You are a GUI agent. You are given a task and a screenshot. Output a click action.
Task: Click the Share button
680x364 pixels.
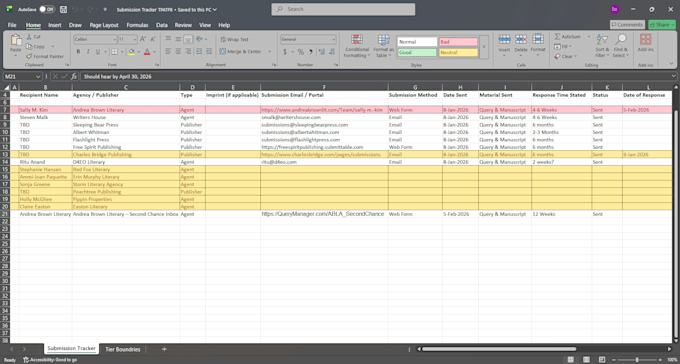662,25
